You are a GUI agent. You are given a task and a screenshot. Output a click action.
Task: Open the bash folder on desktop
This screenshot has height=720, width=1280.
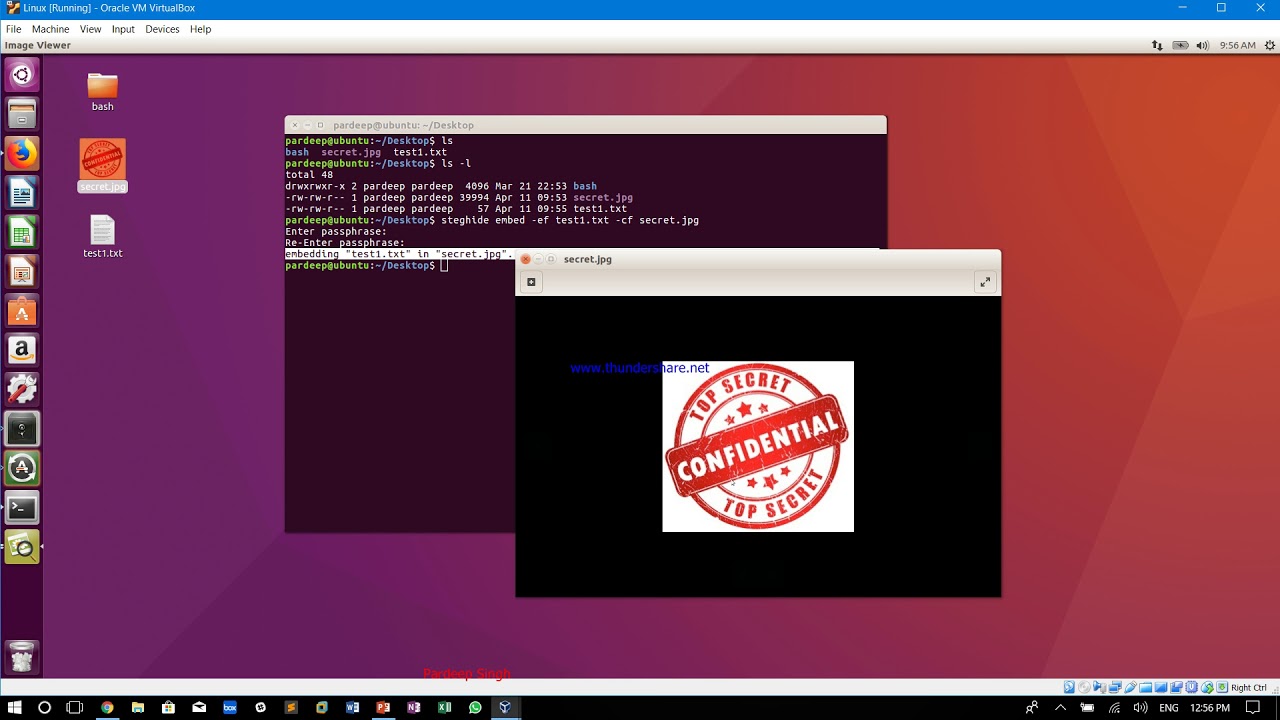pyautogui.click(x=102, y=92)
